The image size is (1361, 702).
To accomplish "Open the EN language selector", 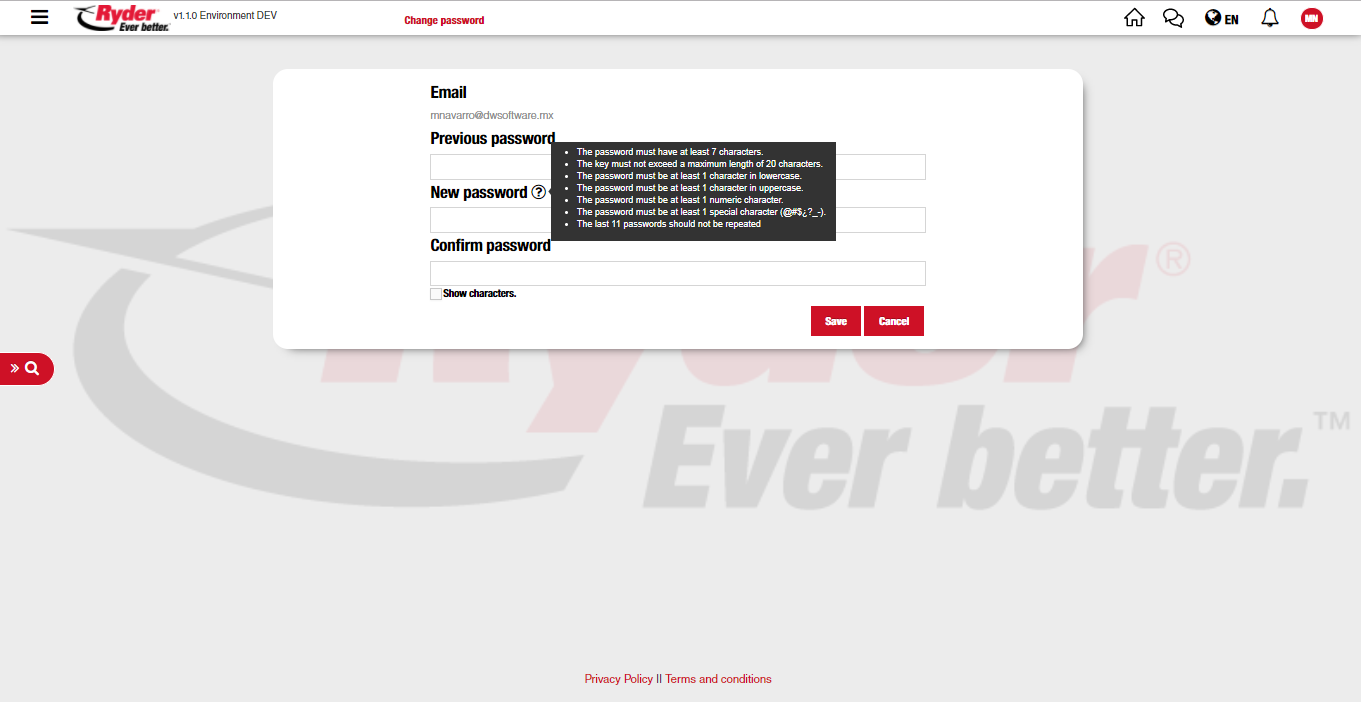I will (1222, 18).
